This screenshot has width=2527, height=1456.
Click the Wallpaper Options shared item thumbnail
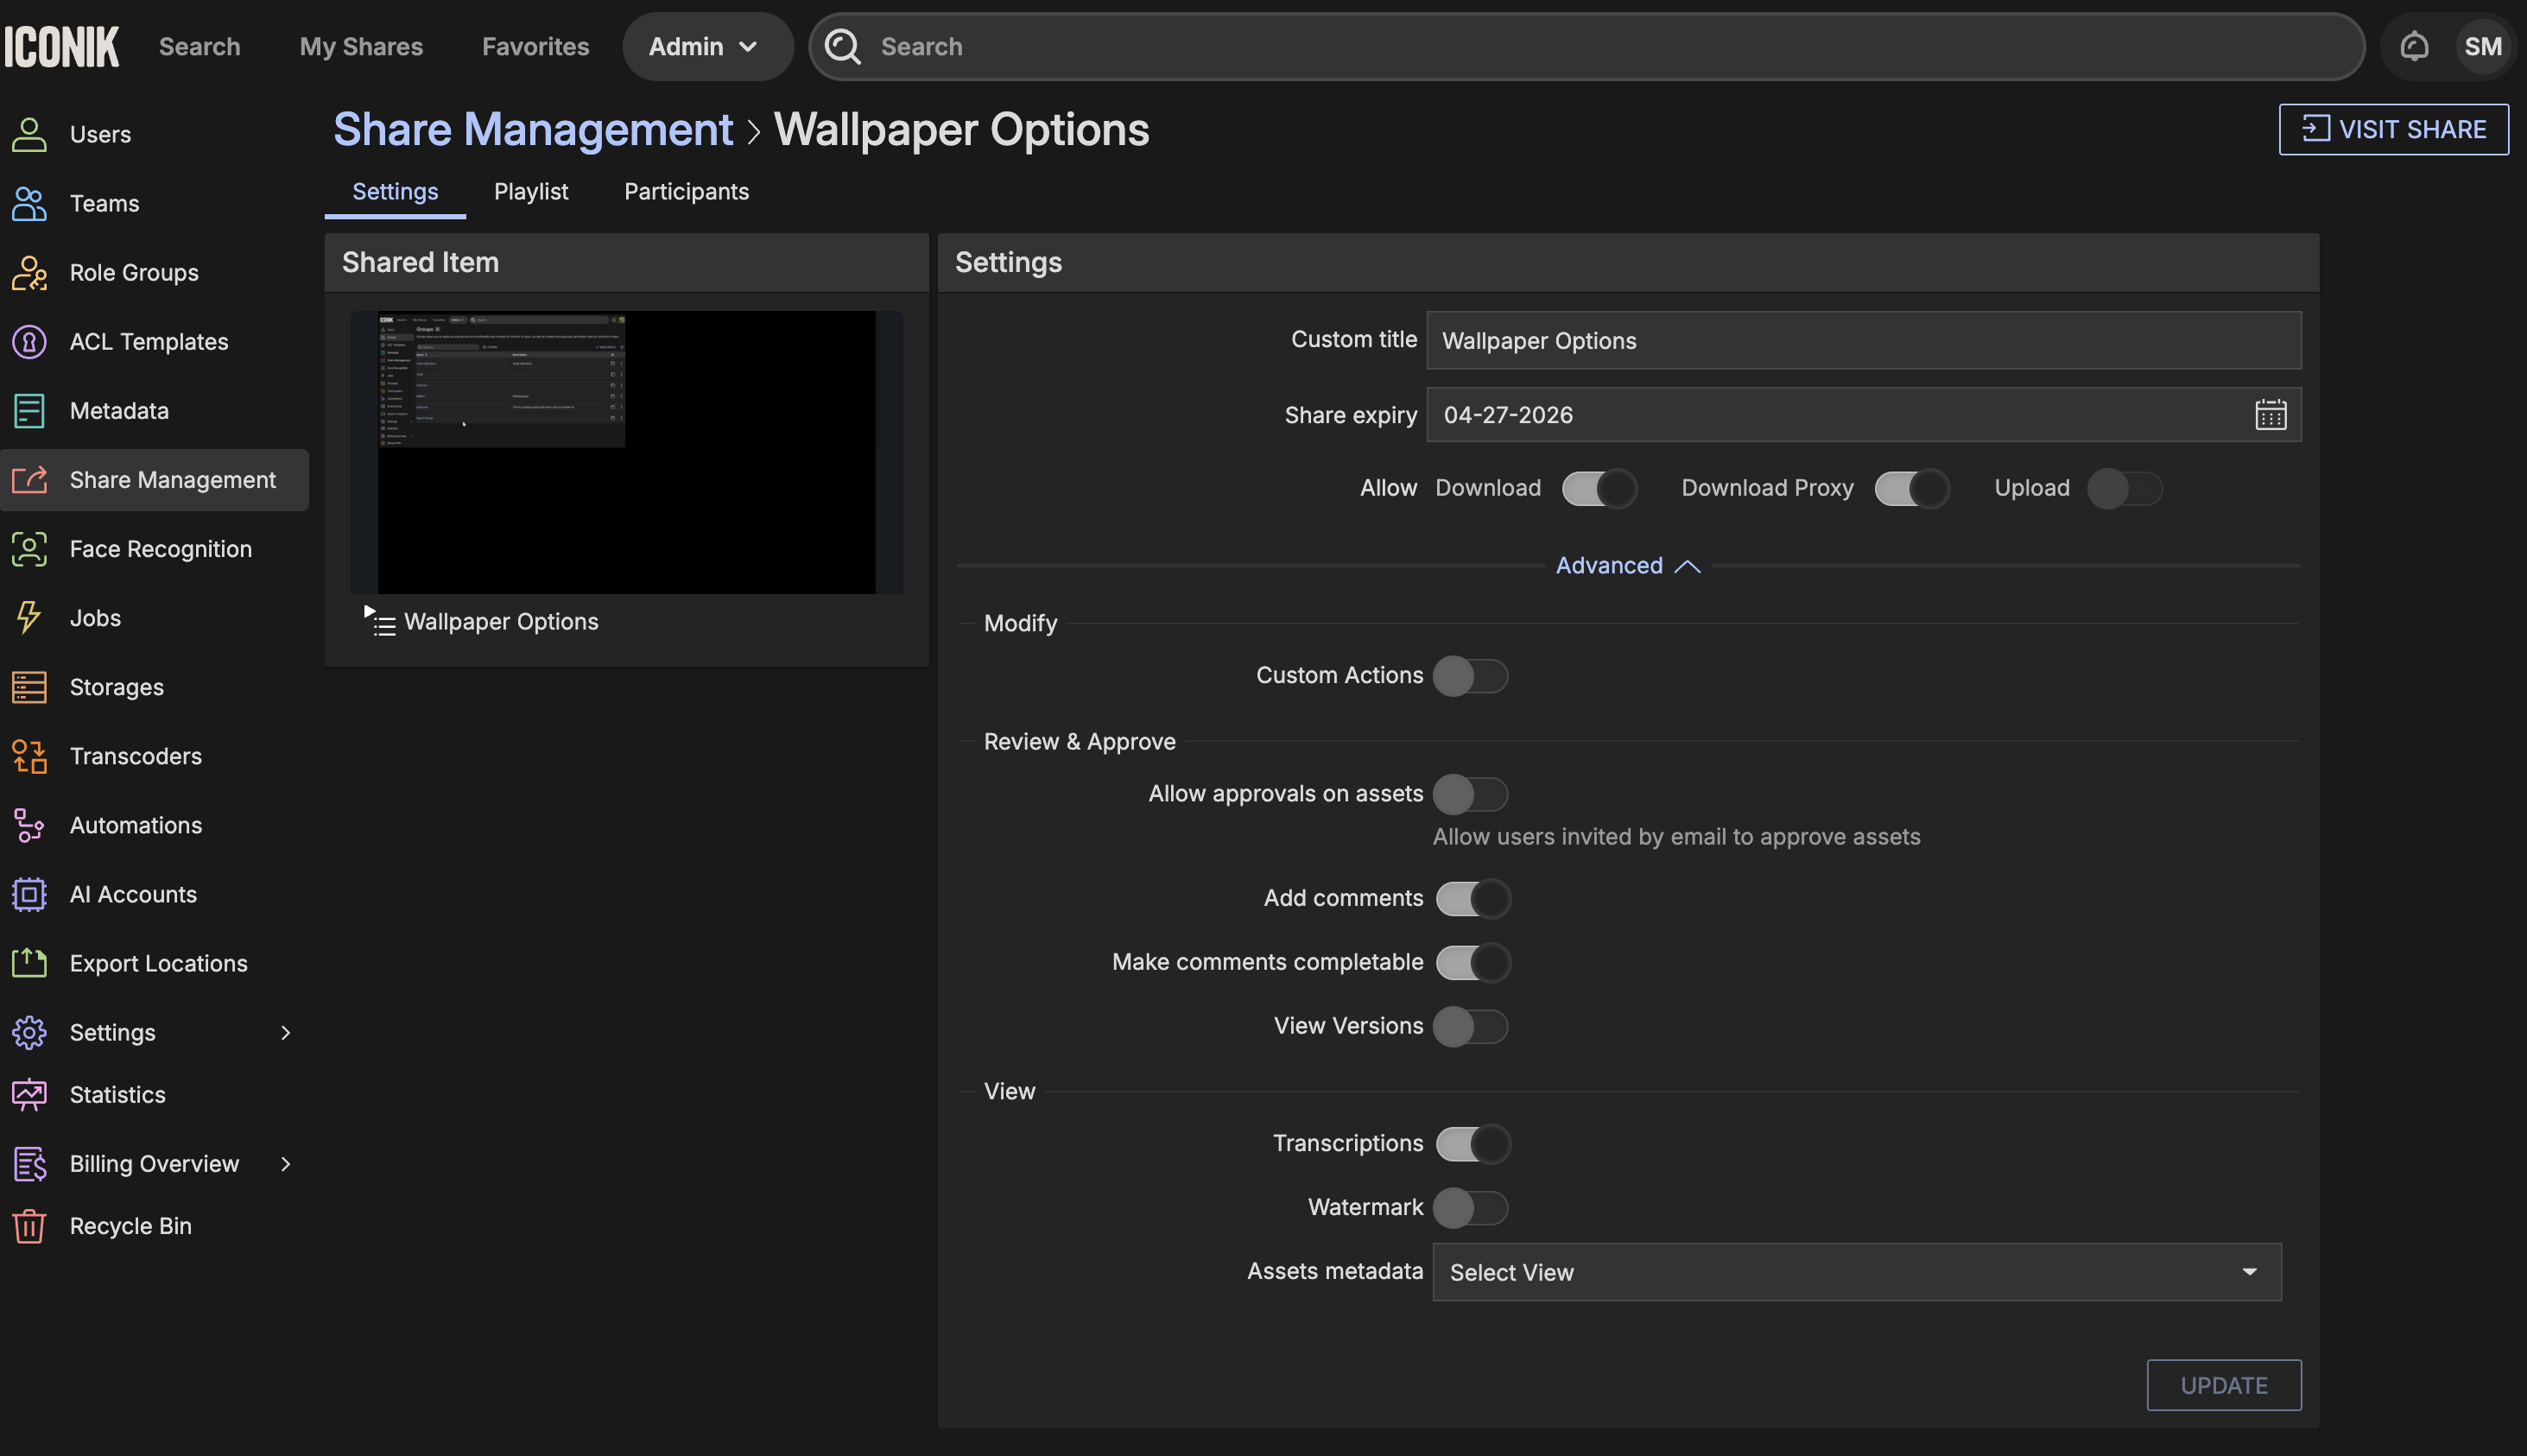click(x=626, y=452)
